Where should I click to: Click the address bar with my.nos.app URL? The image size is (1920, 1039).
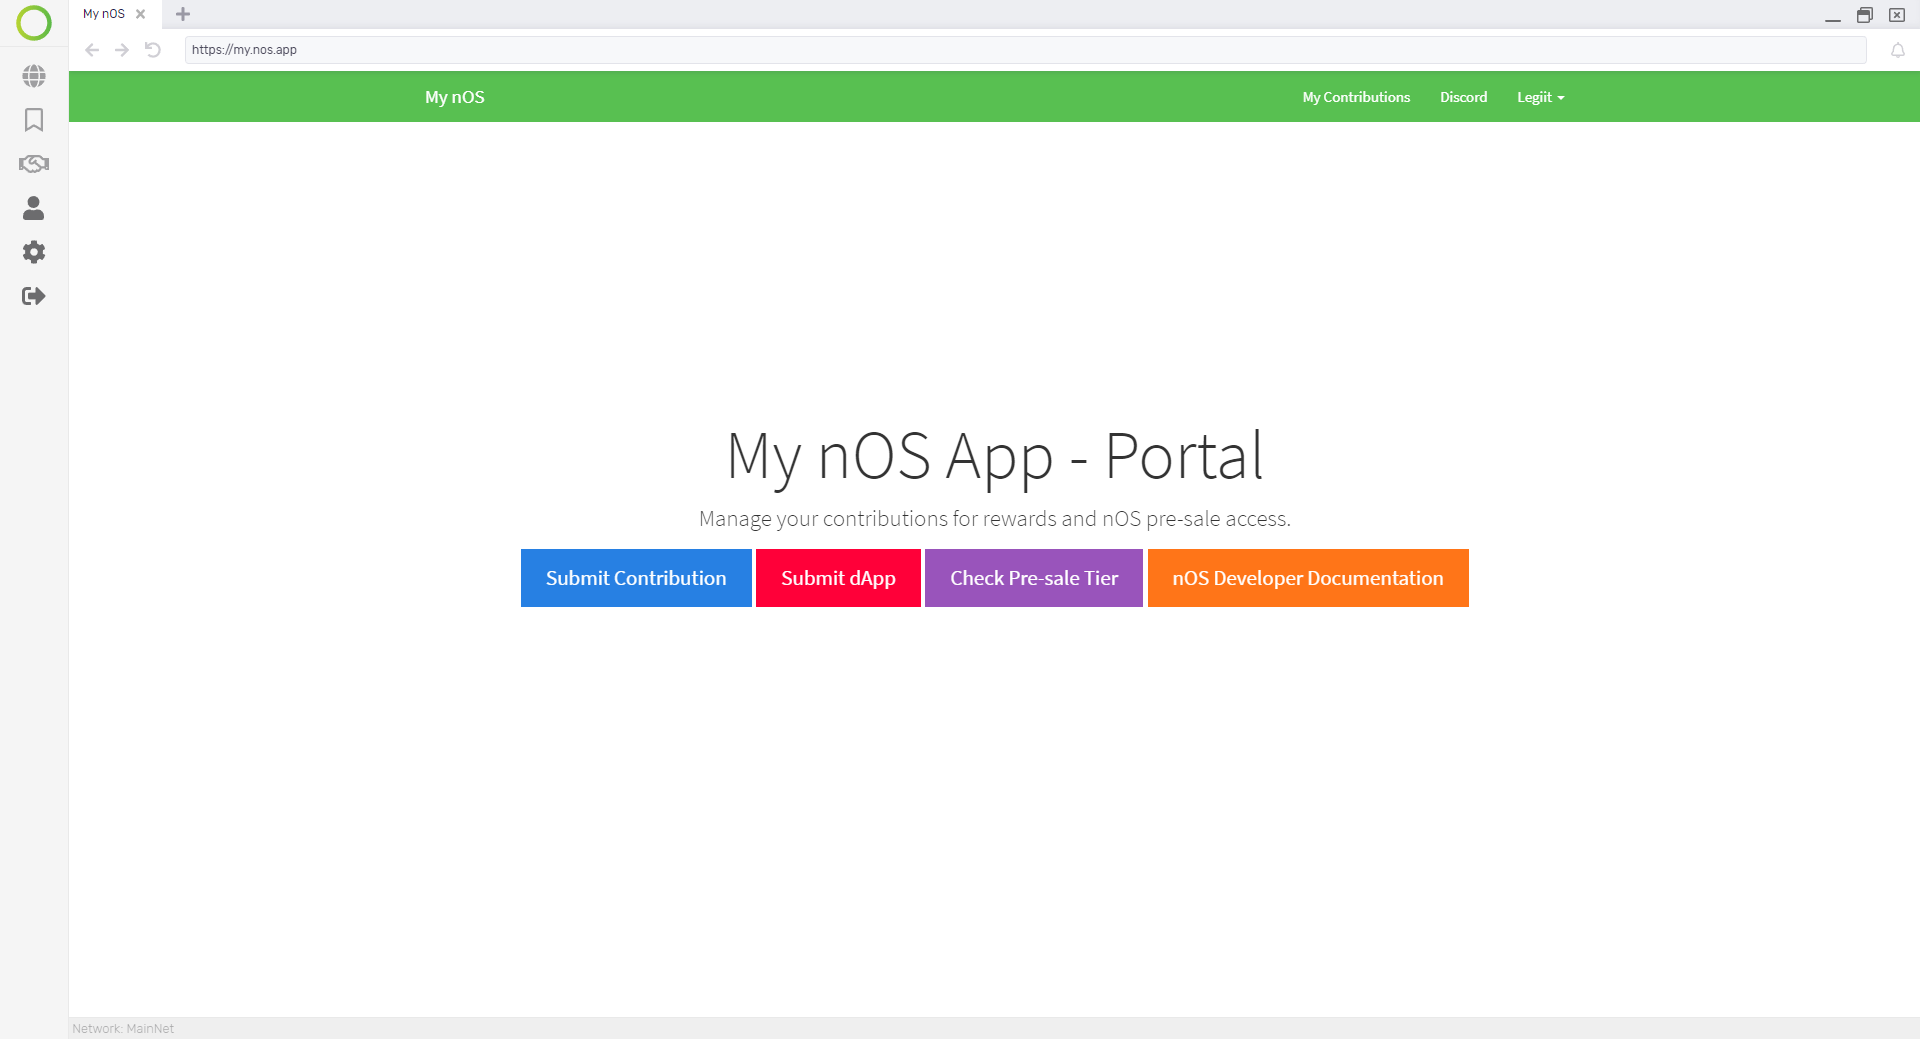pos(1025,50)
